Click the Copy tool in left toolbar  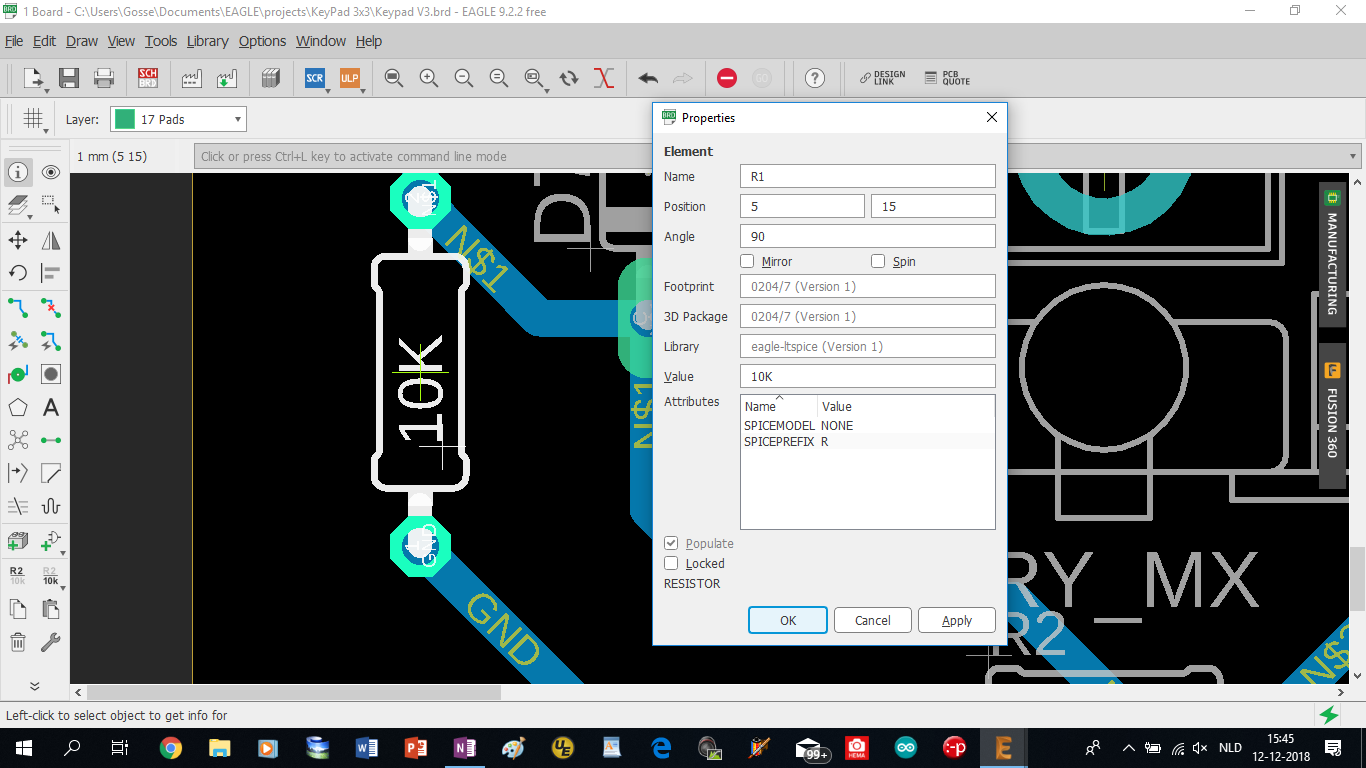pos(18,609)
